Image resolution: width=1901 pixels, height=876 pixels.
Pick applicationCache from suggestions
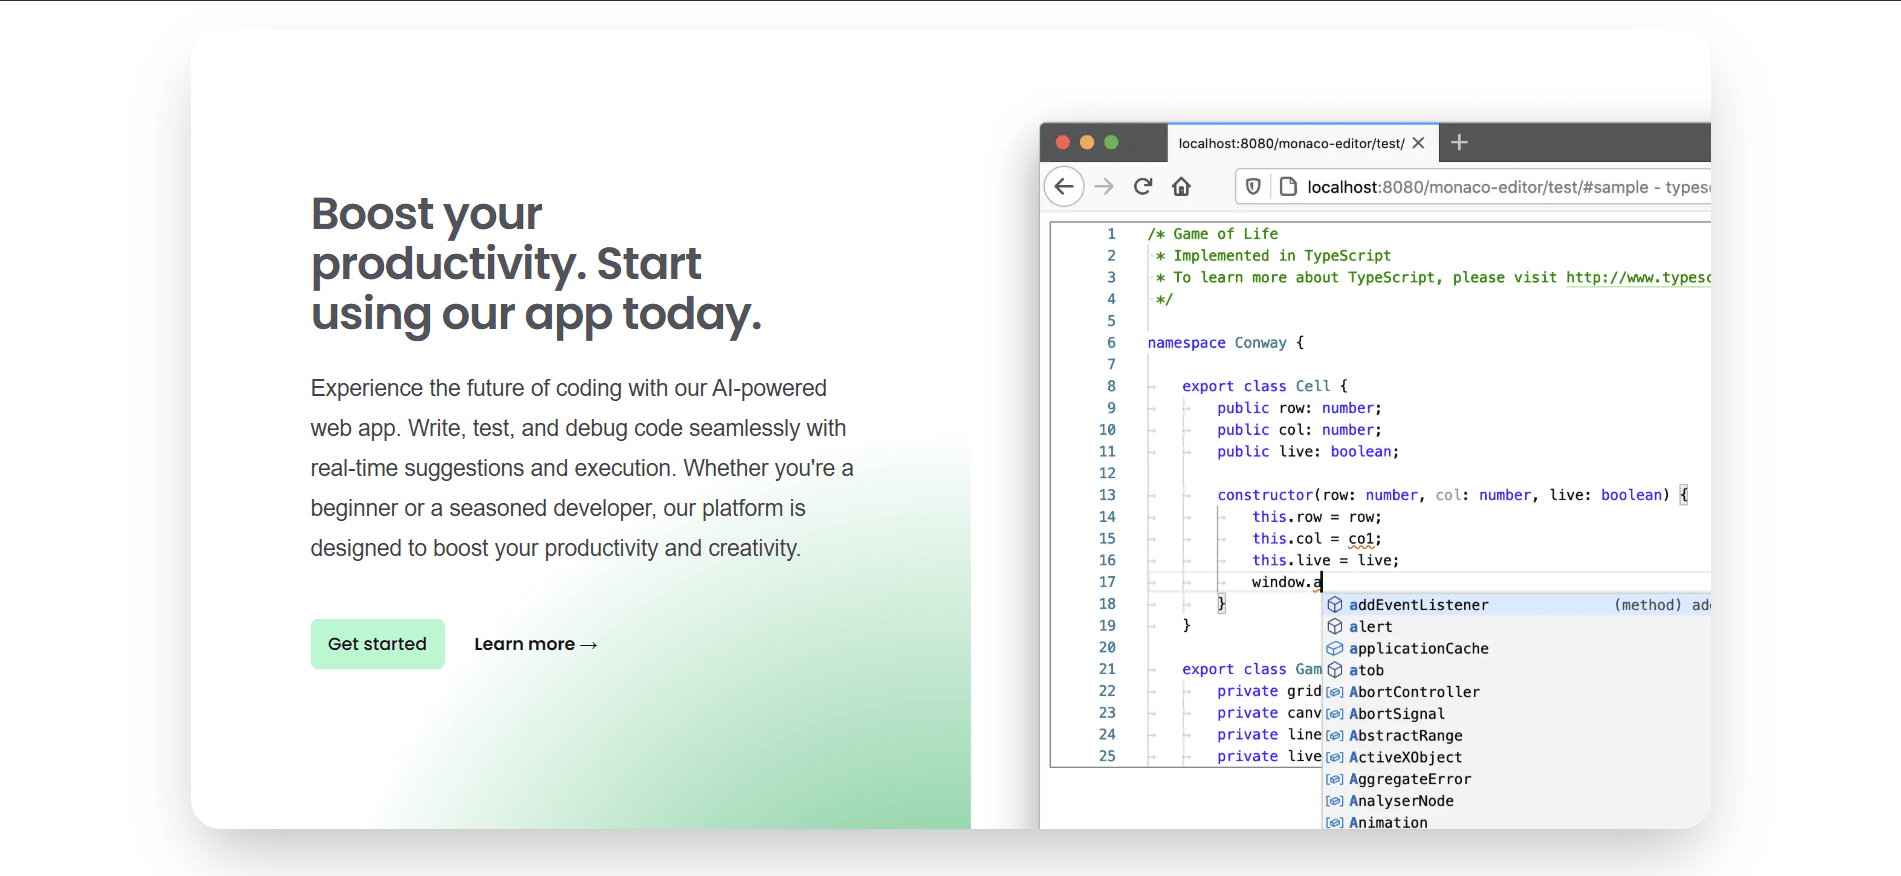[x=1418, y=649]
